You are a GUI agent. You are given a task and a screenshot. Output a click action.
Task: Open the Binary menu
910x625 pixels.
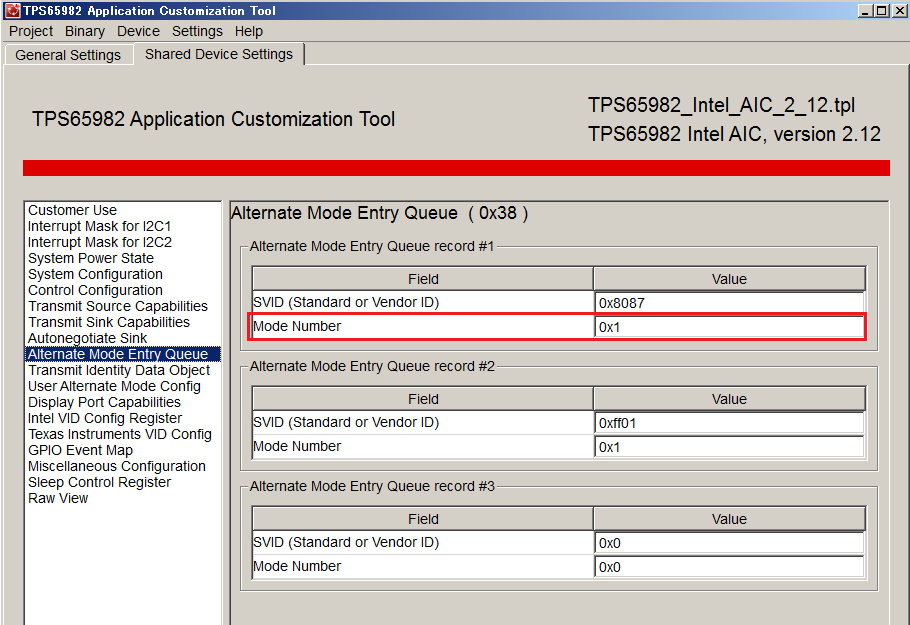(85, 31)
